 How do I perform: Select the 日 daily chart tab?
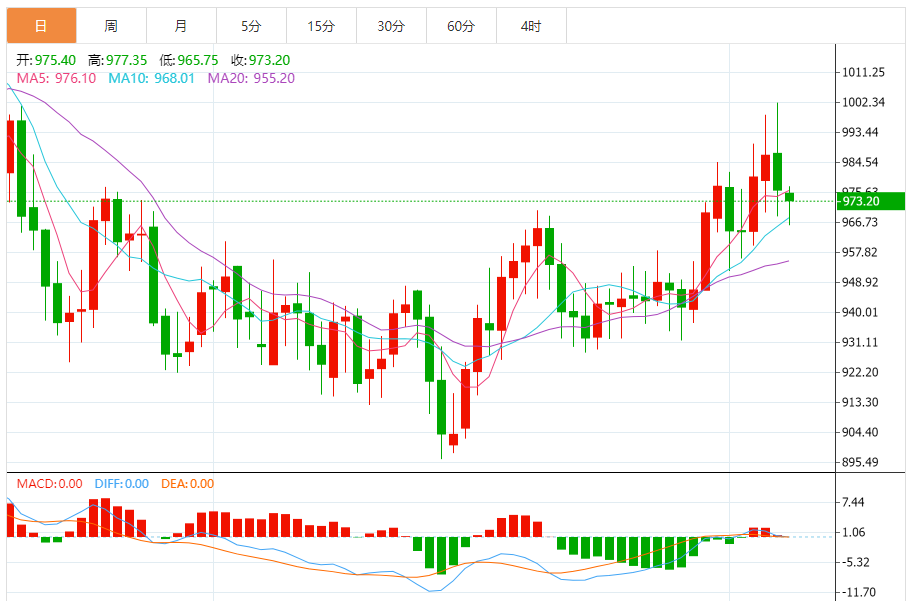pyautogui.click(x=41, y=26)
